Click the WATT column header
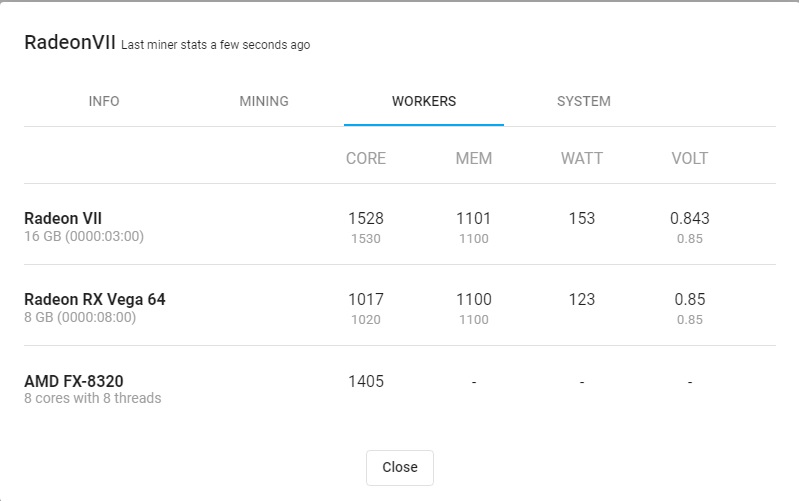Image resolution: width=799 pixels, height=501 pixels. pos(582,159)
